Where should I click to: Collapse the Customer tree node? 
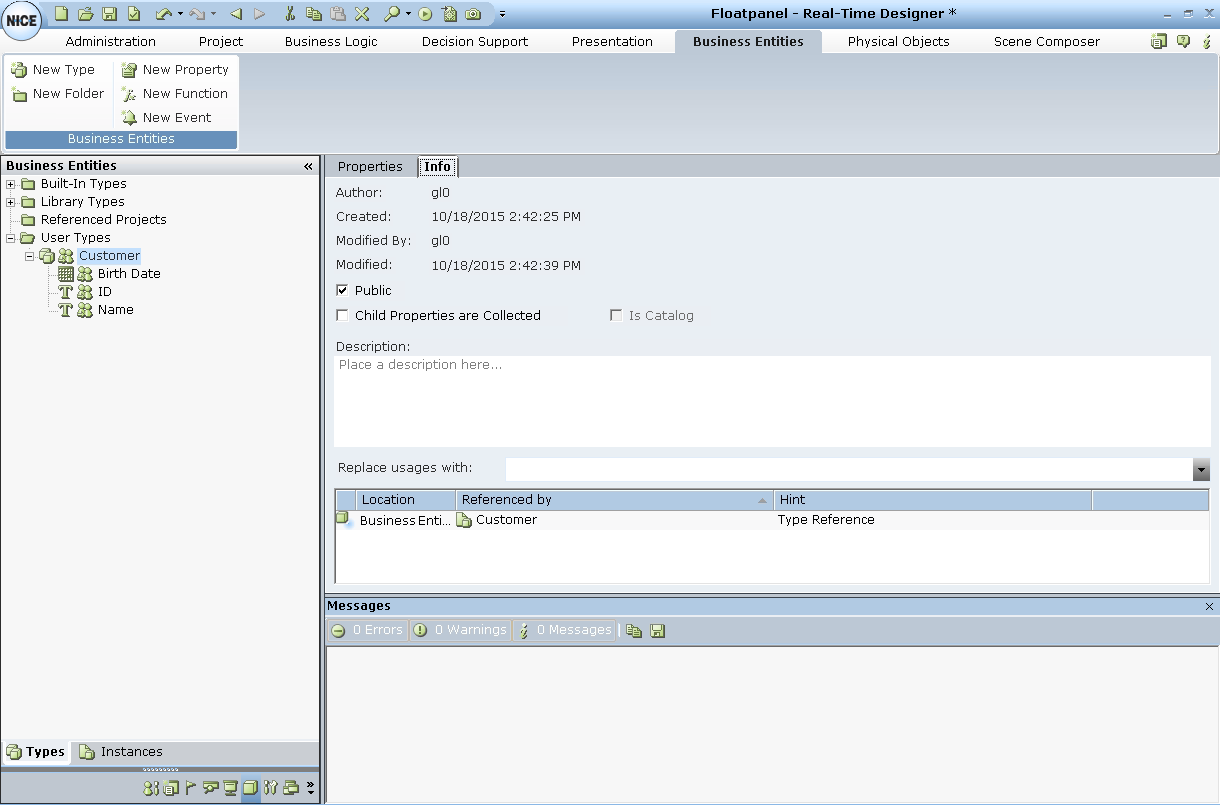click(30, 256)
